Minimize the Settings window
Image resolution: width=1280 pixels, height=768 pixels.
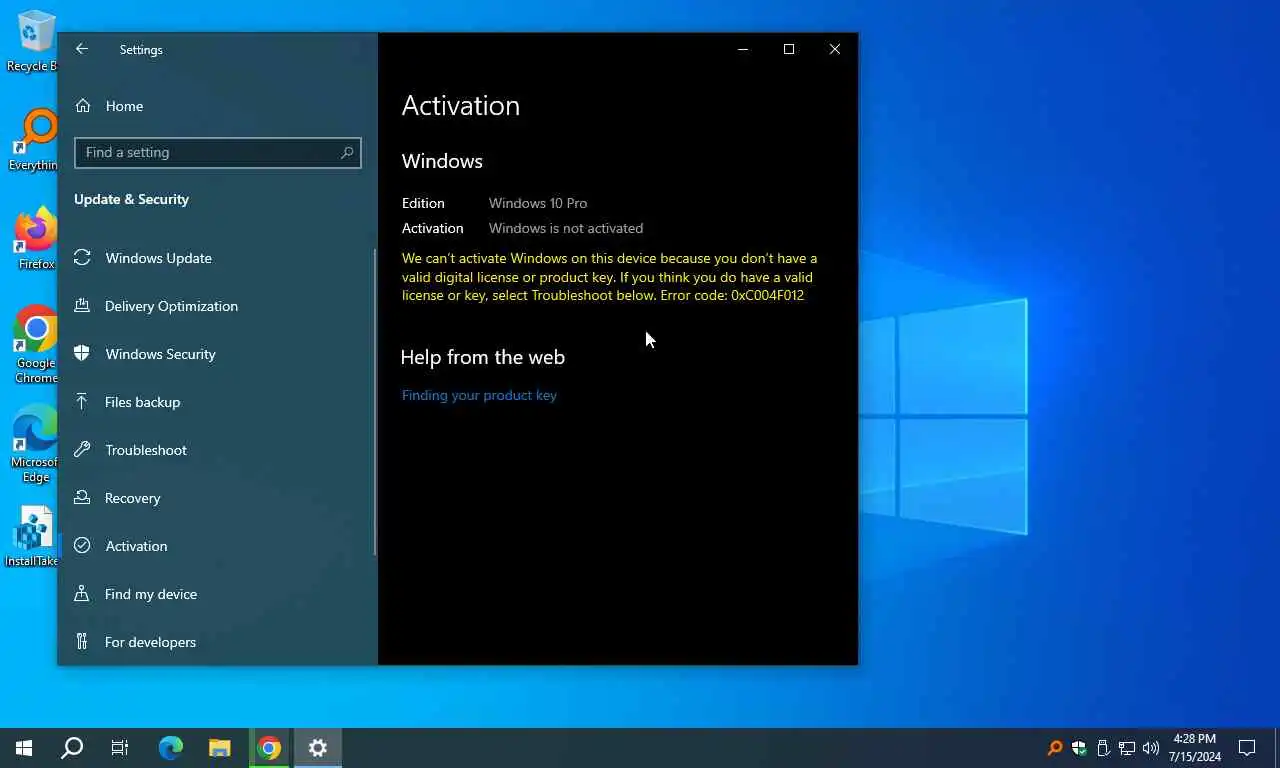pos(743,49)
